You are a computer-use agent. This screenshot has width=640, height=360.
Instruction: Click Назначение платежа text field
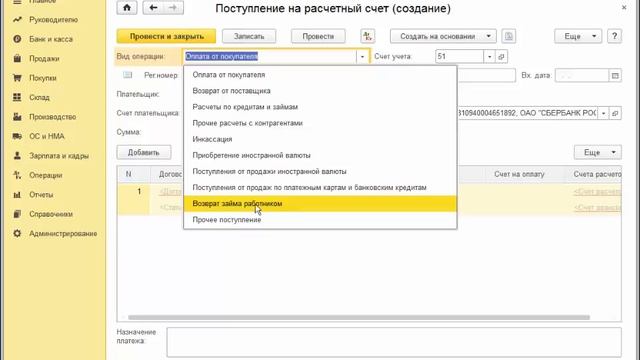click(394, 342)
